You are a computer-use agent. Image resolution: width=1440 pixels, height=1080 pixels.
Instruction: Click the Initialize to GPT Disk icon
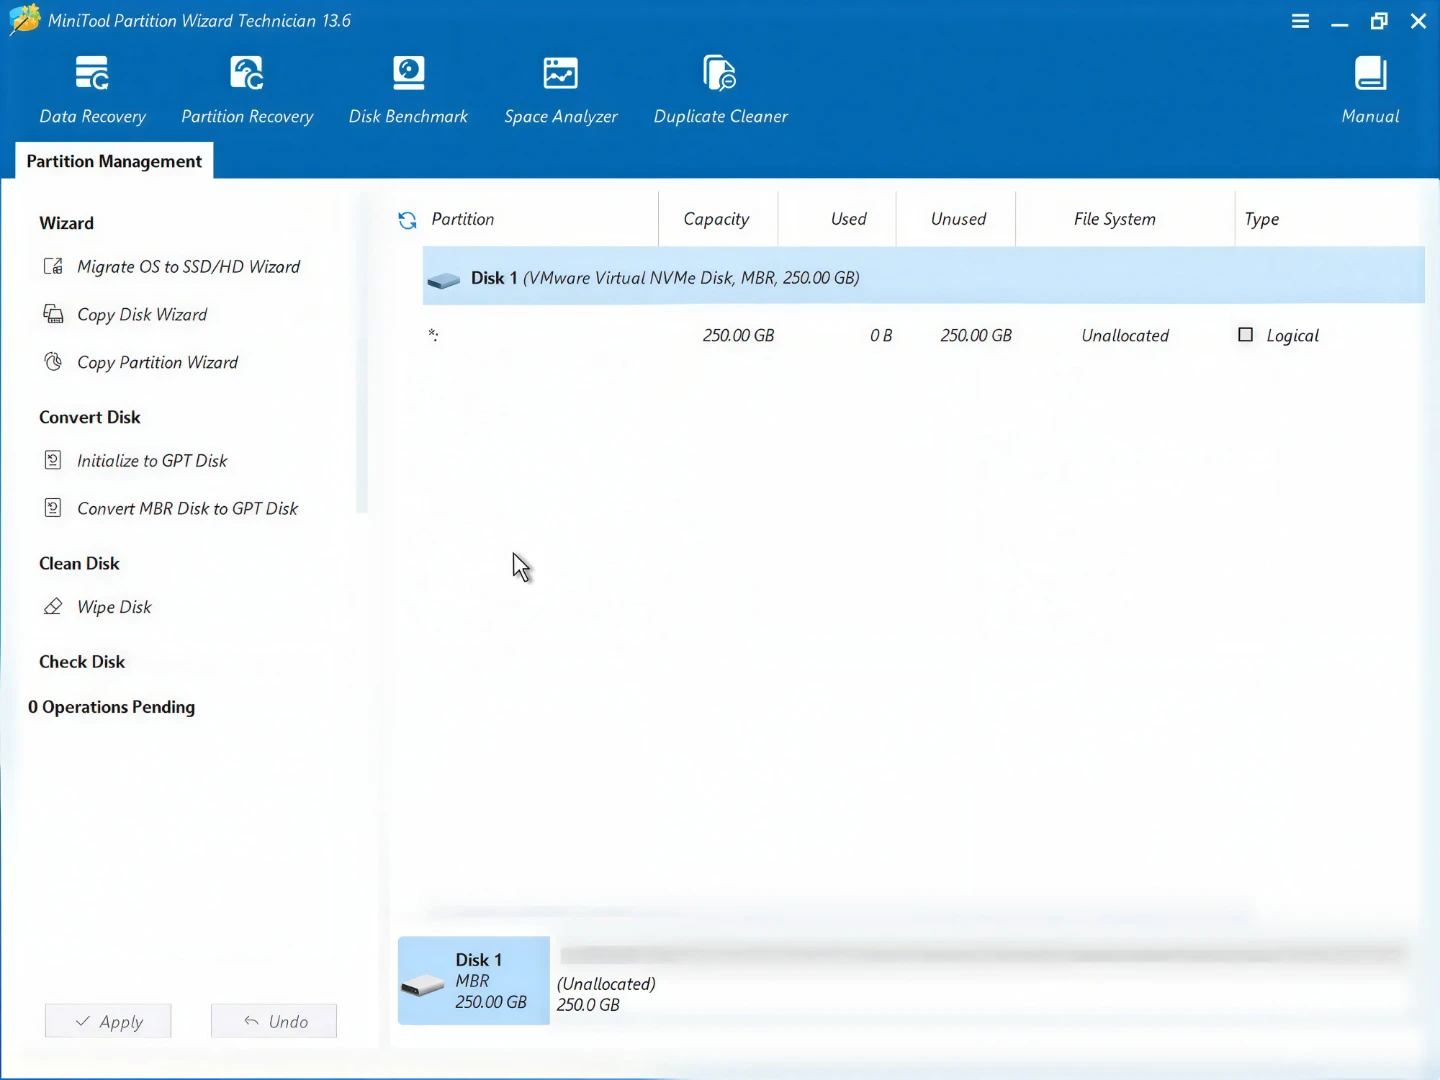coord(53,460)
